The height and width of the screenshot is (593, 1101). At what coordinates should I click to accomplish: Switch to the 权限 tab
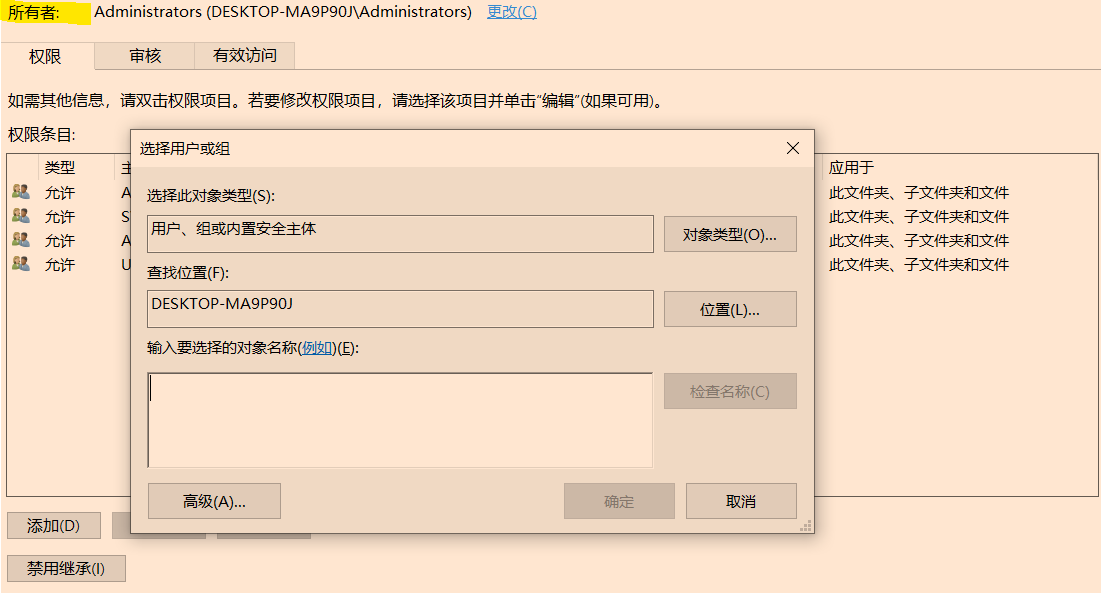click(x=46, y=56)
